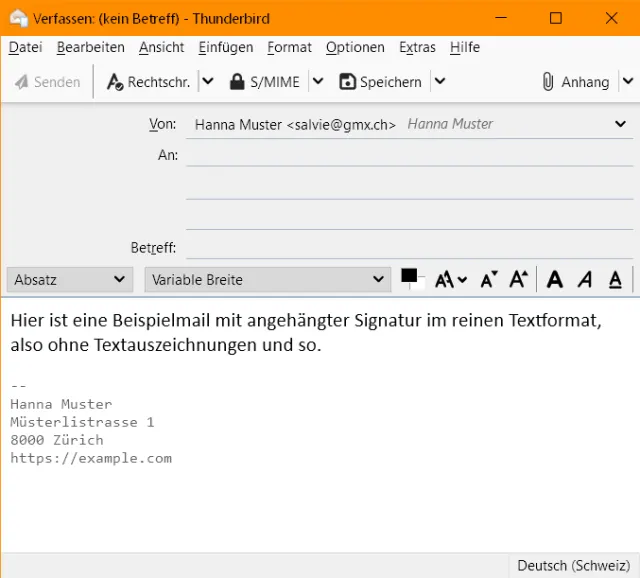This screenshot has height=578, width=640.
Task: Open the font size A dropdown icon
Action: pyautogui.click(x=451, y=280)
